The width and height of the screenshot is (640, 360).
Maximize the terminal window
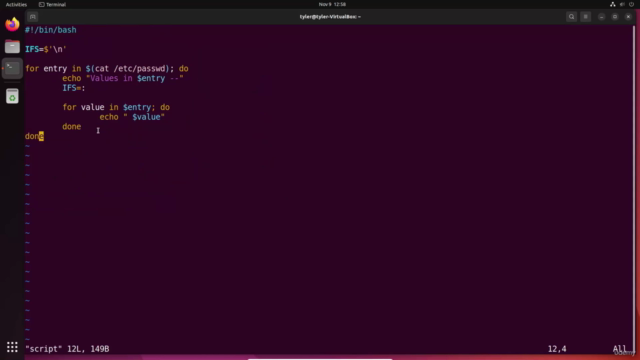point(615,17)
